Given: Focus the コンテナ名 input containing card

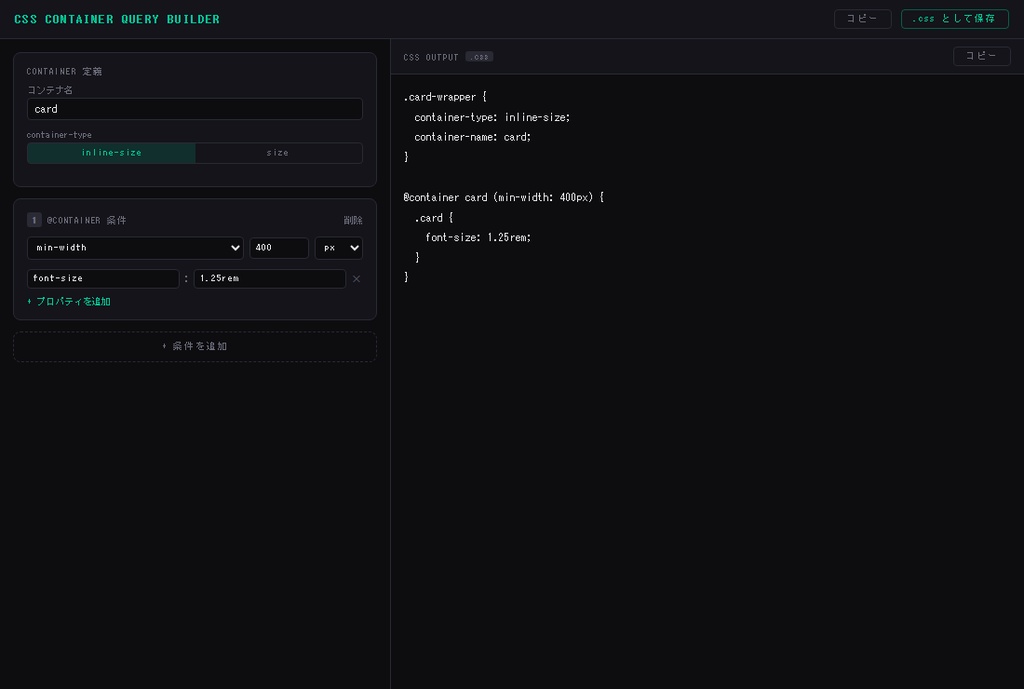Looking at the screenshot, I should pyautogui.click(x=195, y=109).
